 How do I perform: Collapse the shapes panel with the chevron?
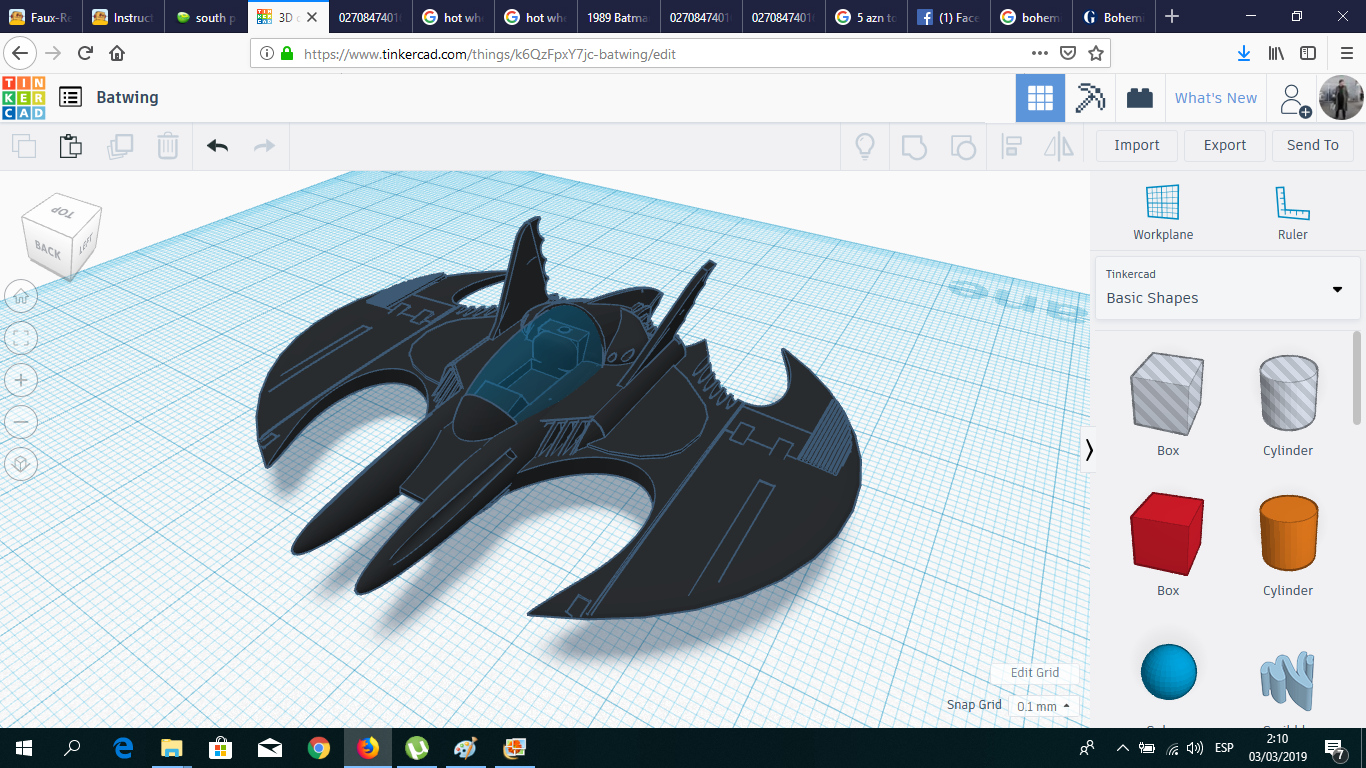(x=1089, y=450)
